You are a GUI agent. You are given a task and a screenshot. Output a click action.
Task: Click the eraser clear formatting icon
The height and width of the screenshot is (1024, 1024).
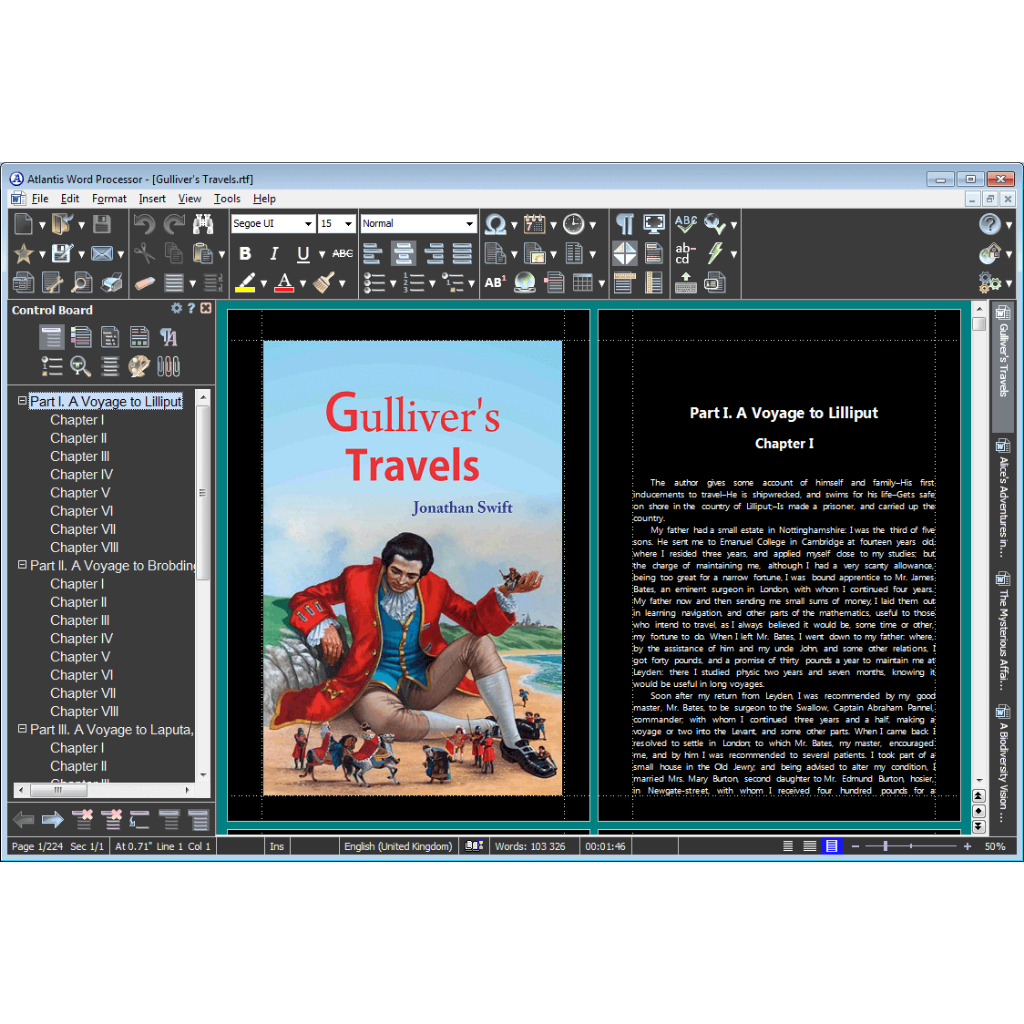click(x=144, y=283)
